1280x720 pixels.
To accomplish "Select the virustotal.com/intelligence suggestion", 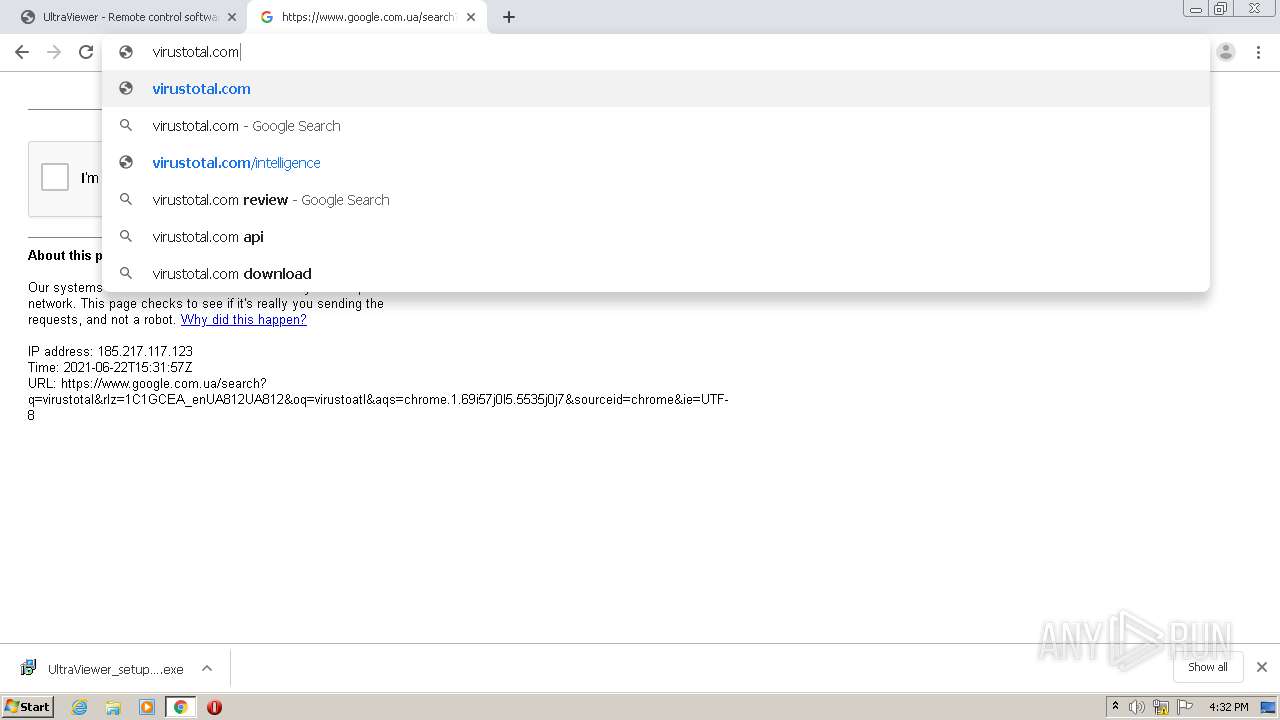I will click(x=655, y=163).
